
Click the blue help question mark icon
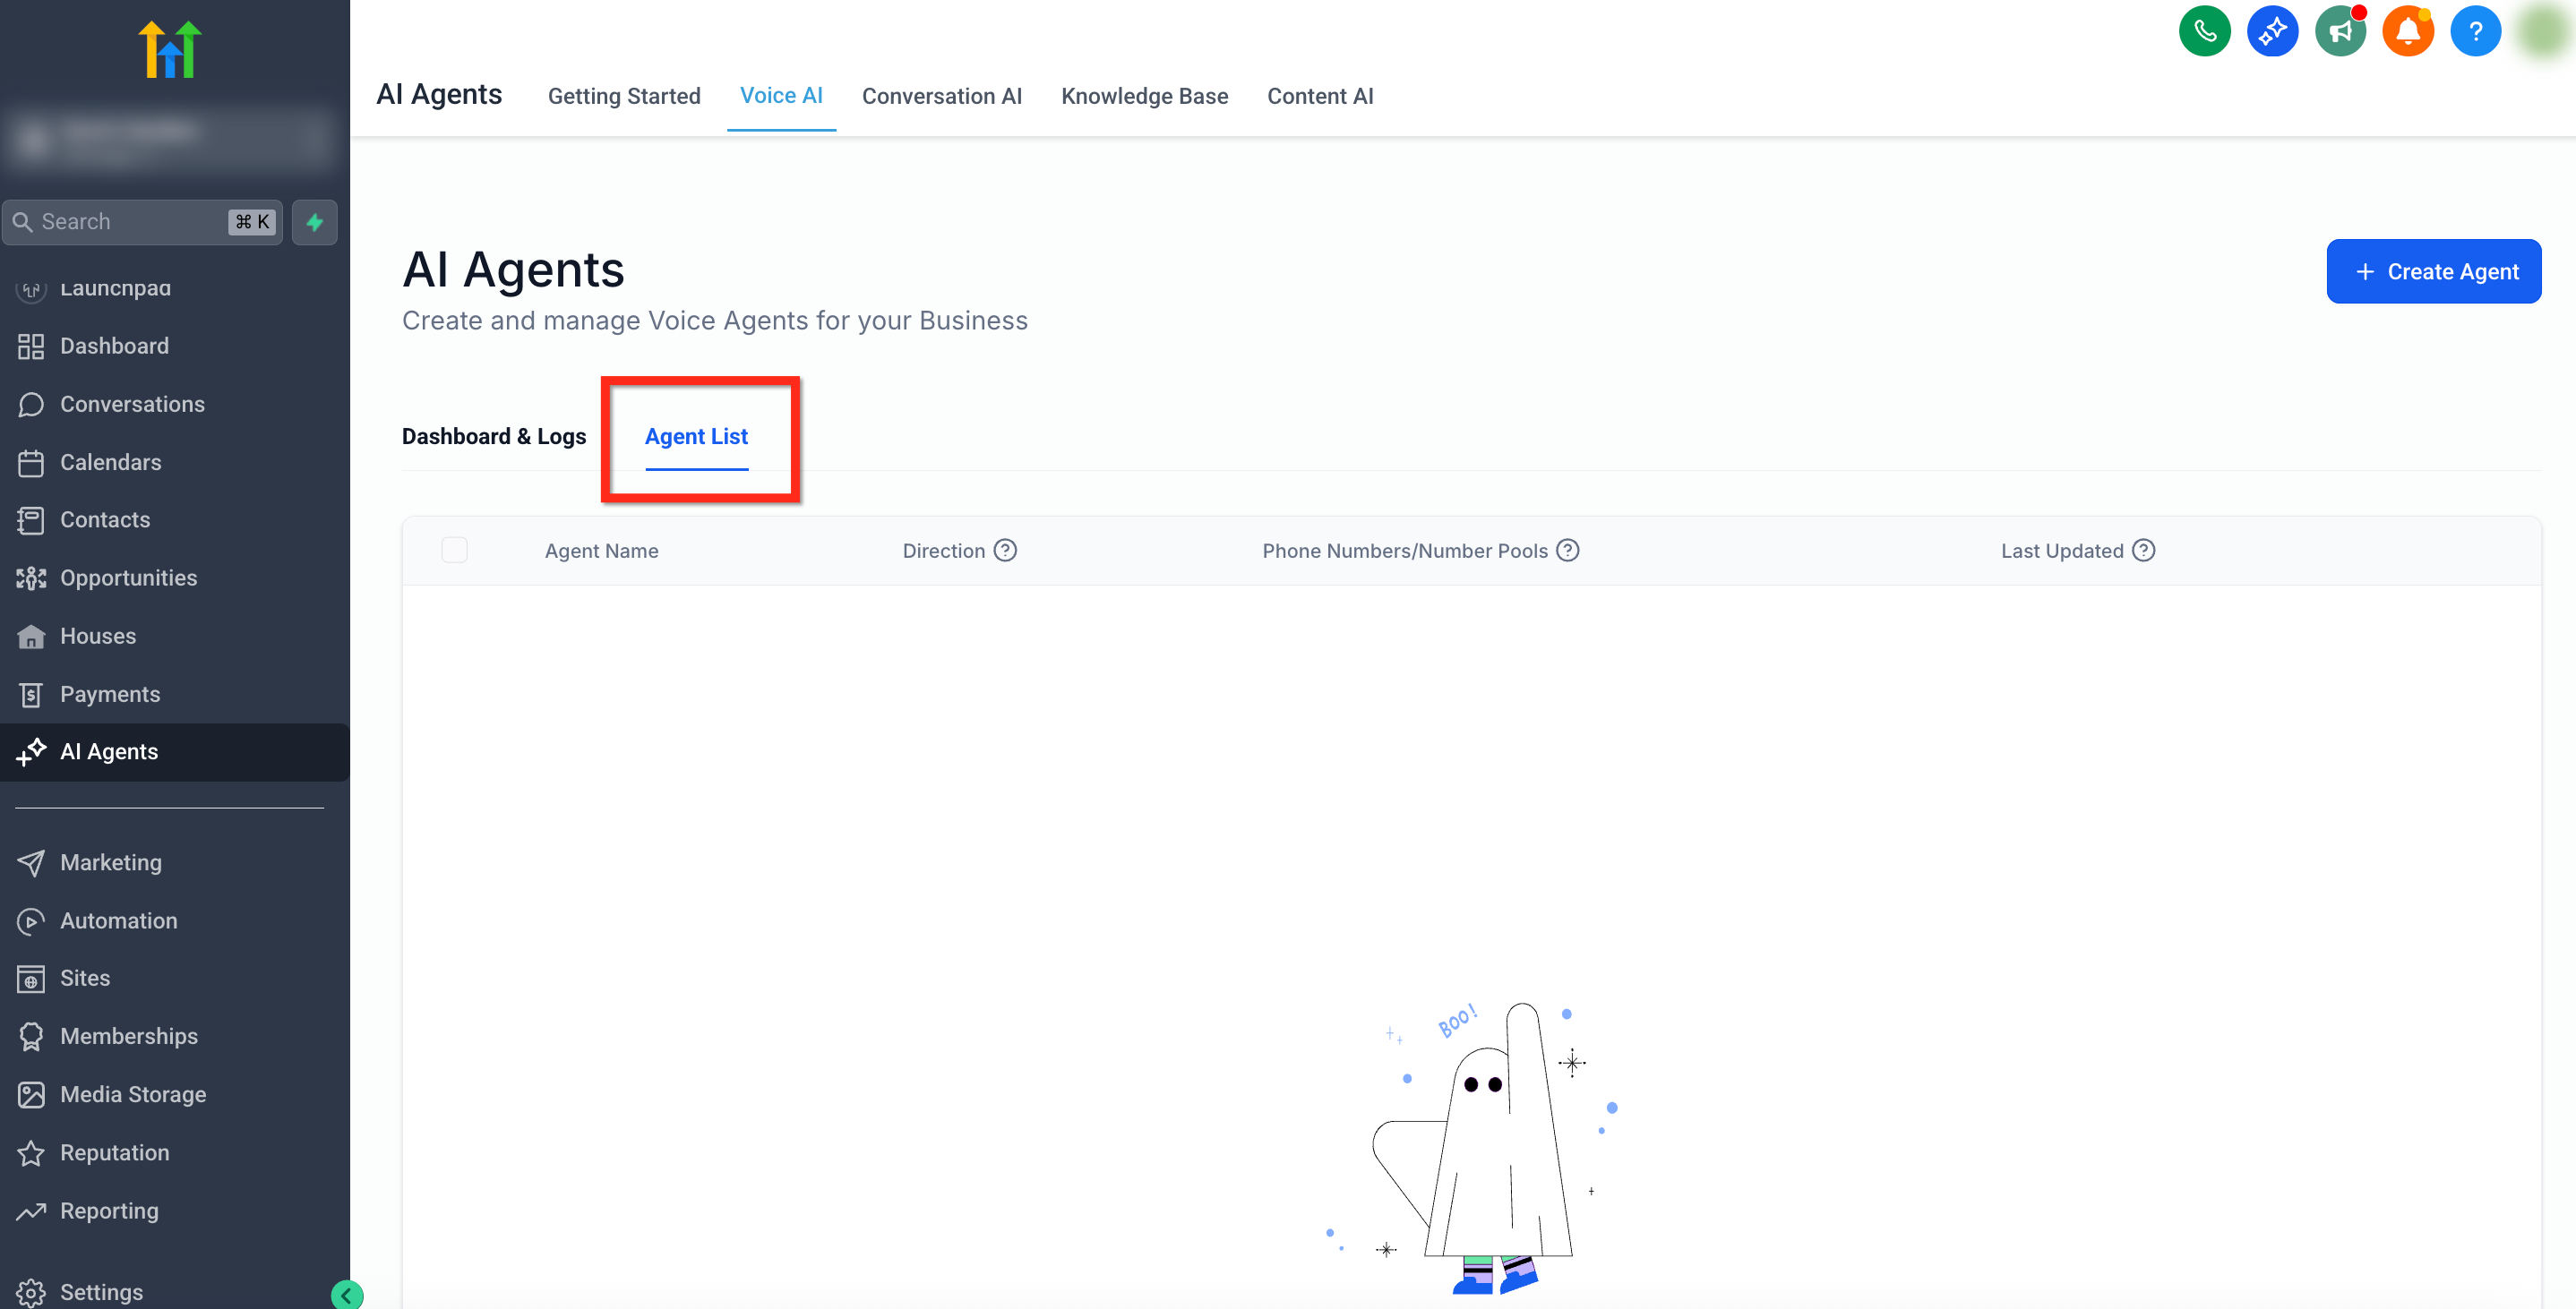click(x=2475, y=31)
